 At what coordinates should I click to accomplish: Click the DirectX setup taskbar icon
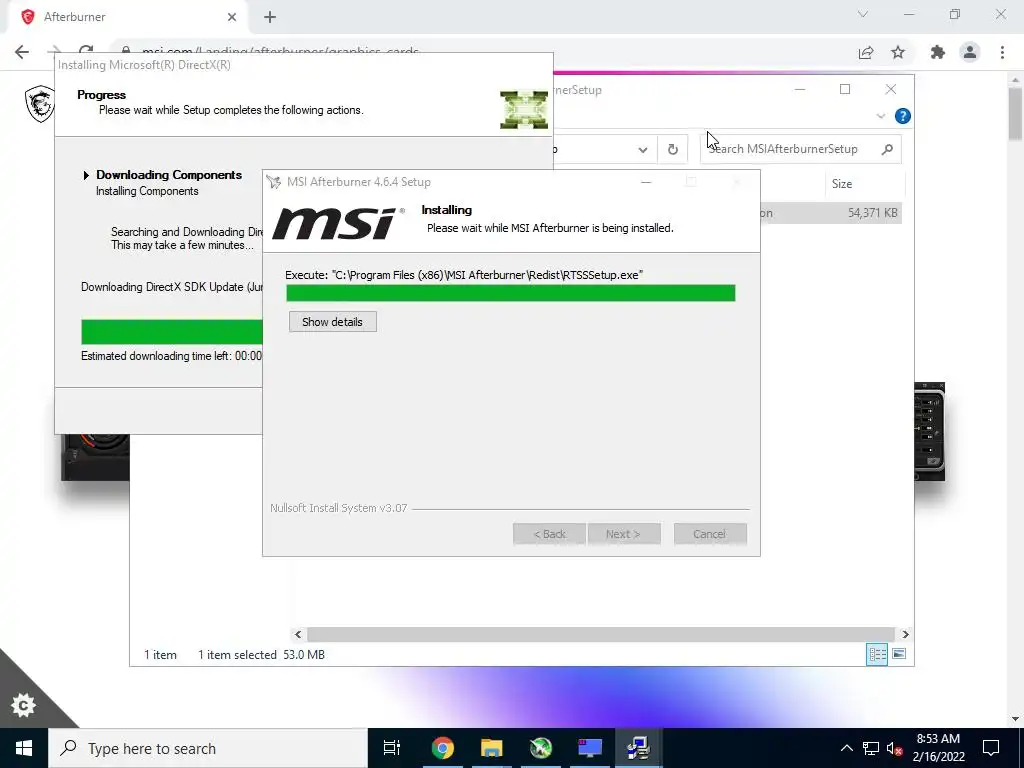[x=540, y=748]
